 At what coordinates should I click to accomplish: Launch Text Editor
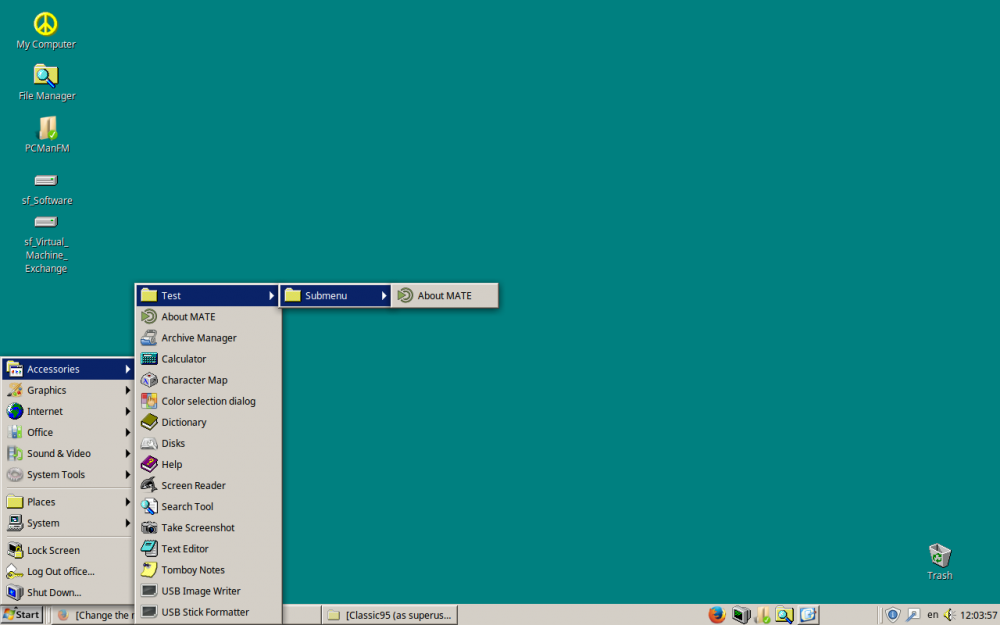208,548
